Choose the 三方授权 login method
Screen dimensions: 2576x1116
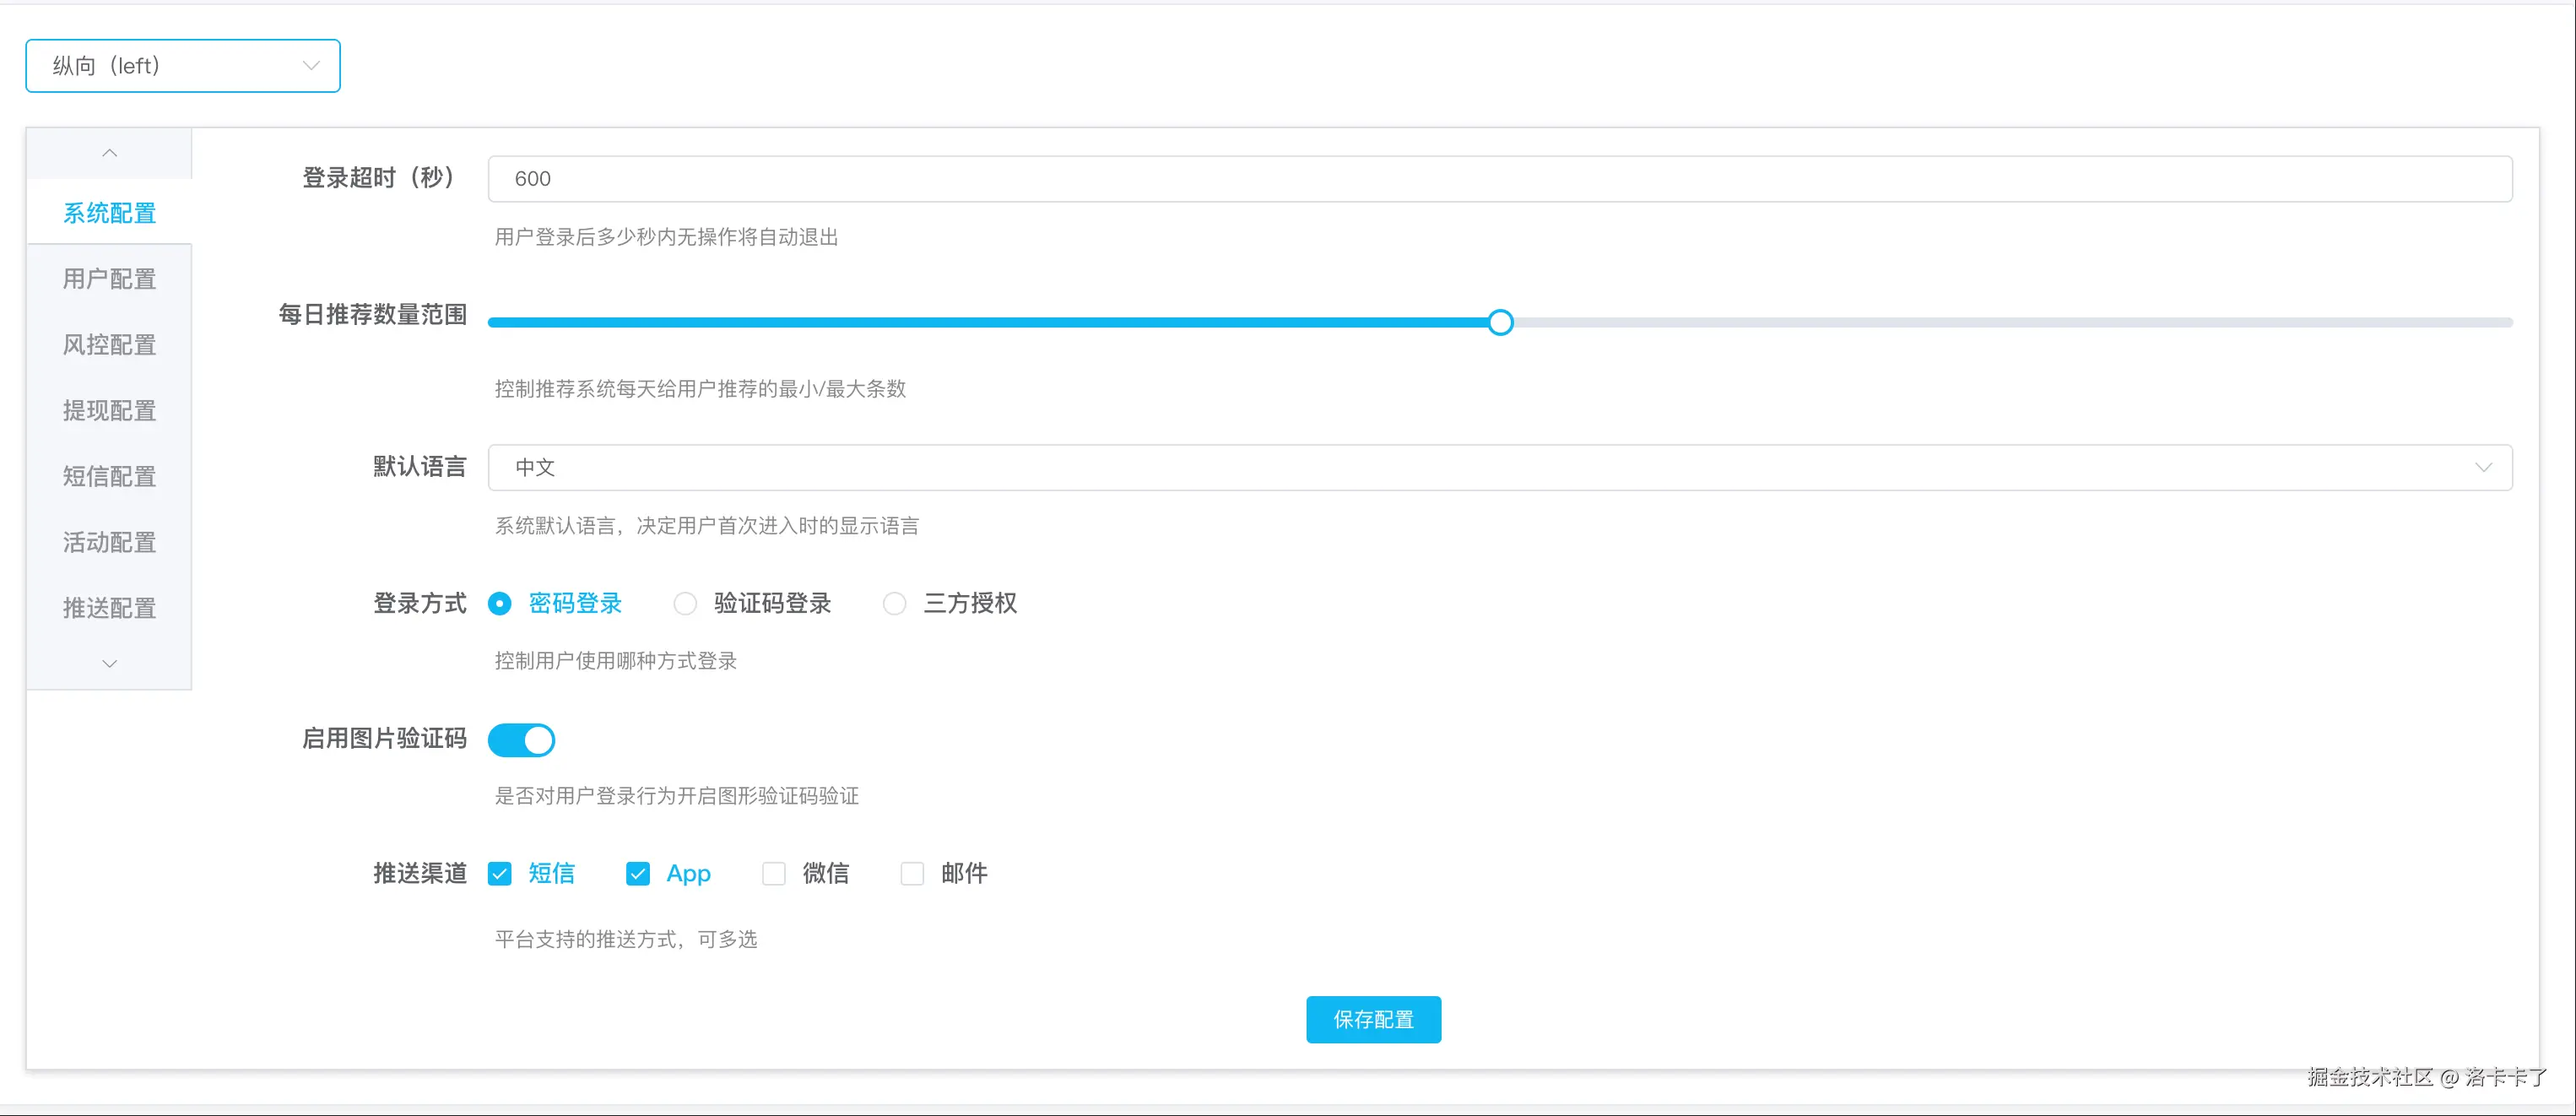(x=894, y=604)
